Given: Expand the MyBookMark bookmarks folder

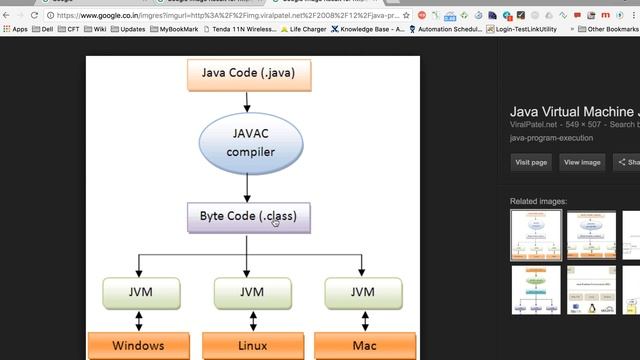Looking at the screenshot, I should 174,29.
